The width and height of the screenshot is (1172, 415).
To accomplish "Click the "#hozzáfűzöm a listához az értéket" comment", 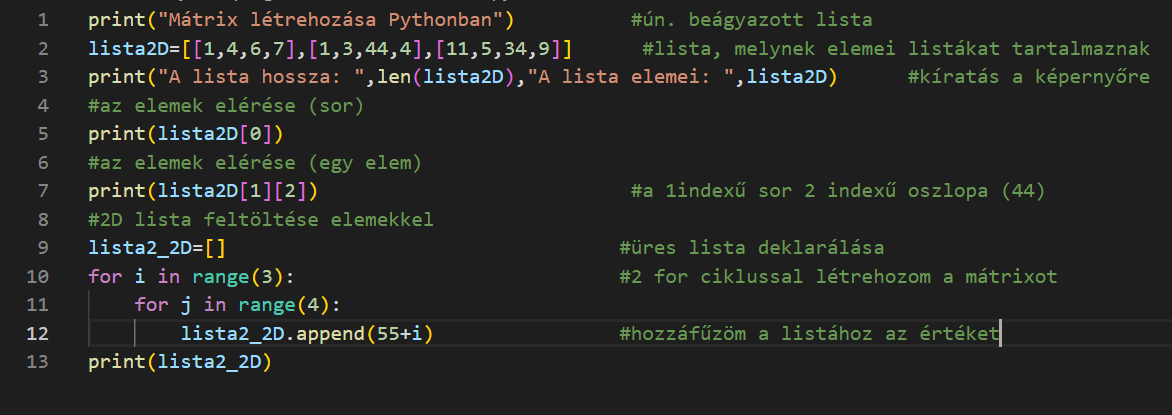I will point(808,334).
